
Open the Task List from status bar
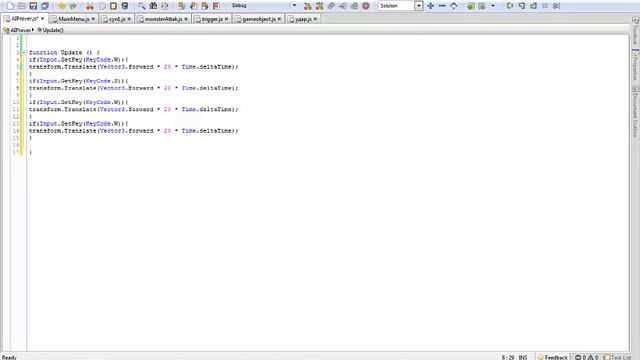[617, 357]
